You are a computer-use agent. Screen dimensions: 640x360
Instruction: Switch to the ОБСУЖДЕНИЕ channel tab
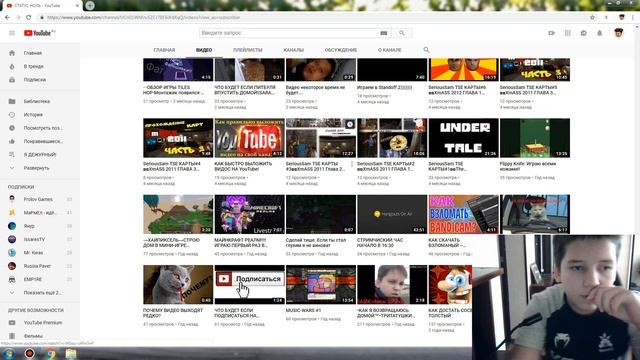tap(341, 50)
